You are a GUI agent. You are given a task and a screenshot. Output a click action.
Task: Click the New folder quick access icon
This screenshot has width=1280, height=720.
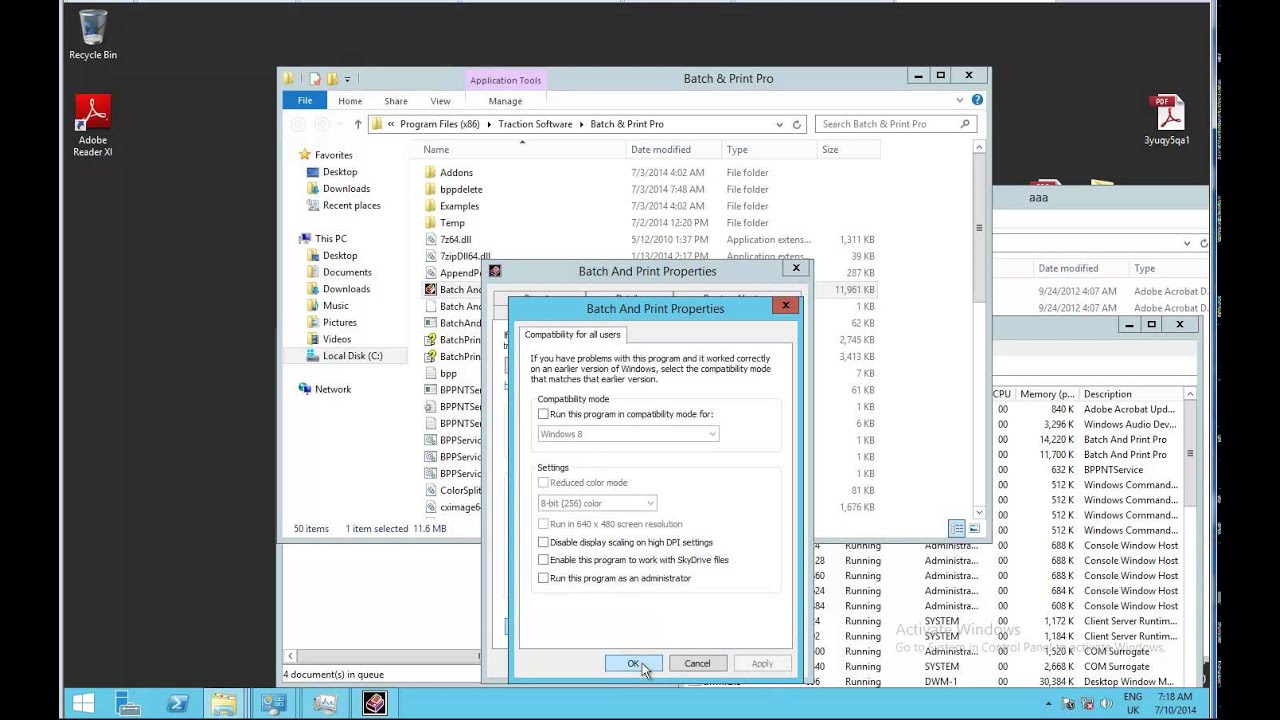tap(331, 79)
